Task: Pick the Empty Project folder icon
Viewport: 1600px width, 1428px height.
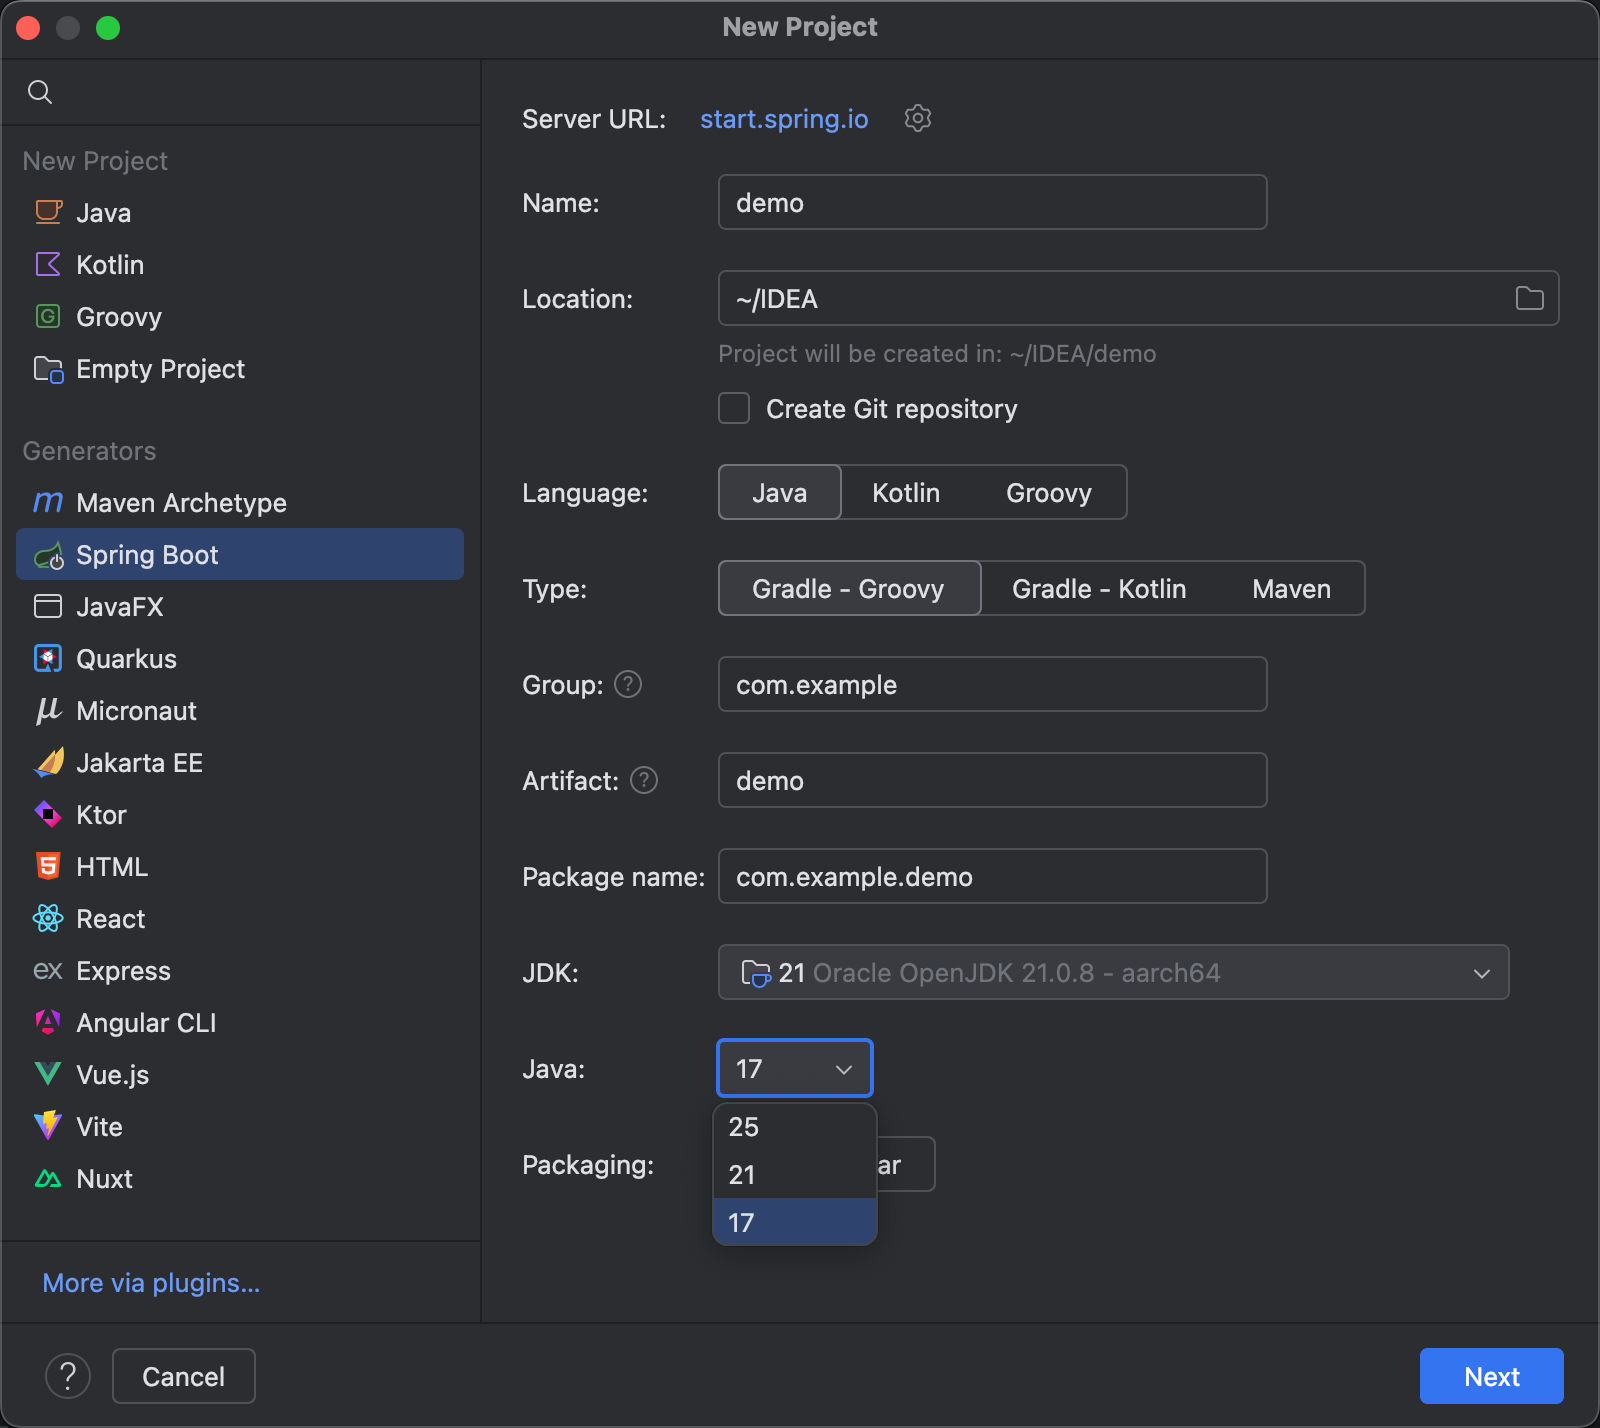Action: (48, 369)
